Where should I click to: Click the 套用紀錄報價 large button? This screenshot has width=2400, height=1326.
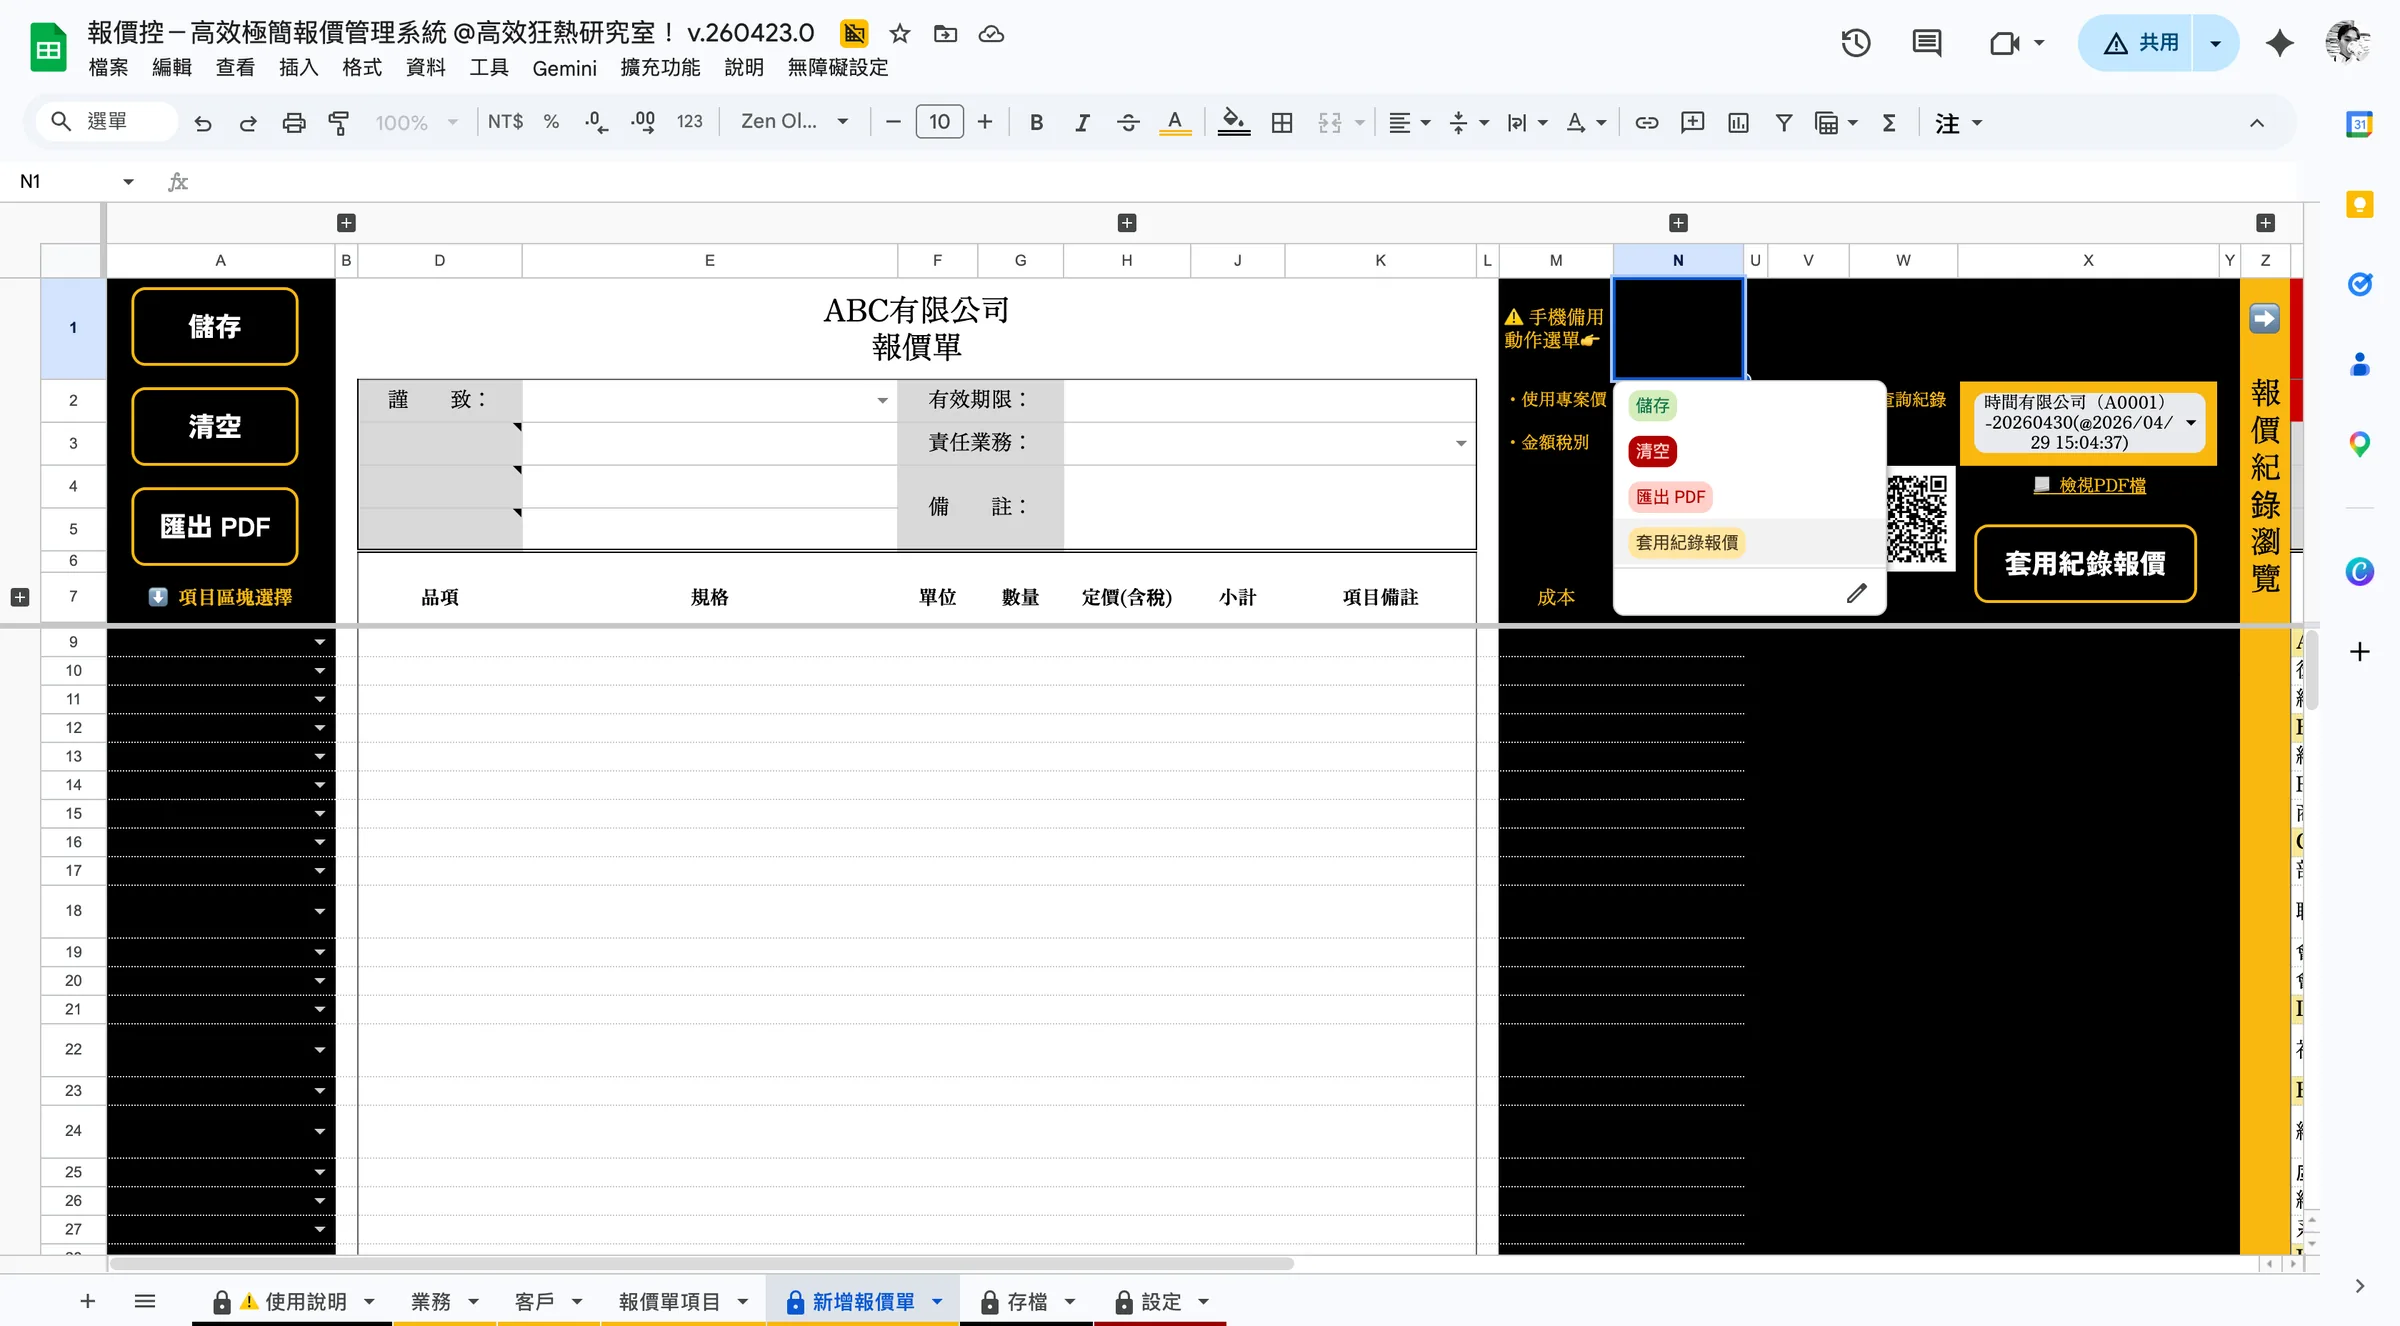[x=2085, y=563]
